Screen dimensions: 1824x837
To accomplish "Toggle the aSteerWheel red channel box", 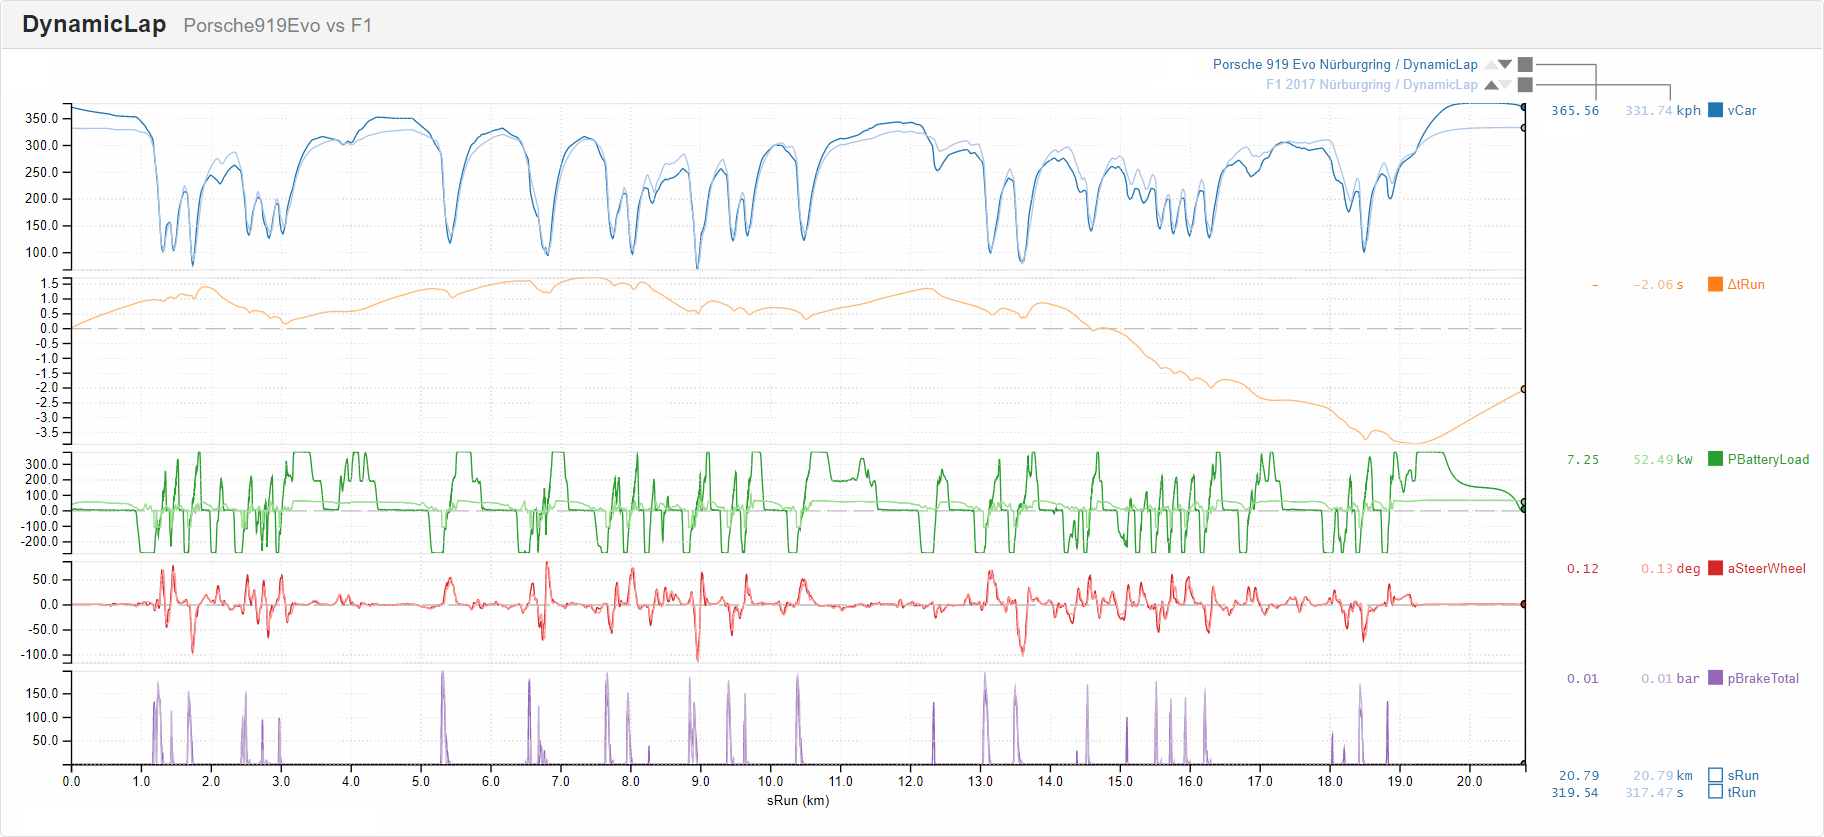I will [x=1715, y=568].
